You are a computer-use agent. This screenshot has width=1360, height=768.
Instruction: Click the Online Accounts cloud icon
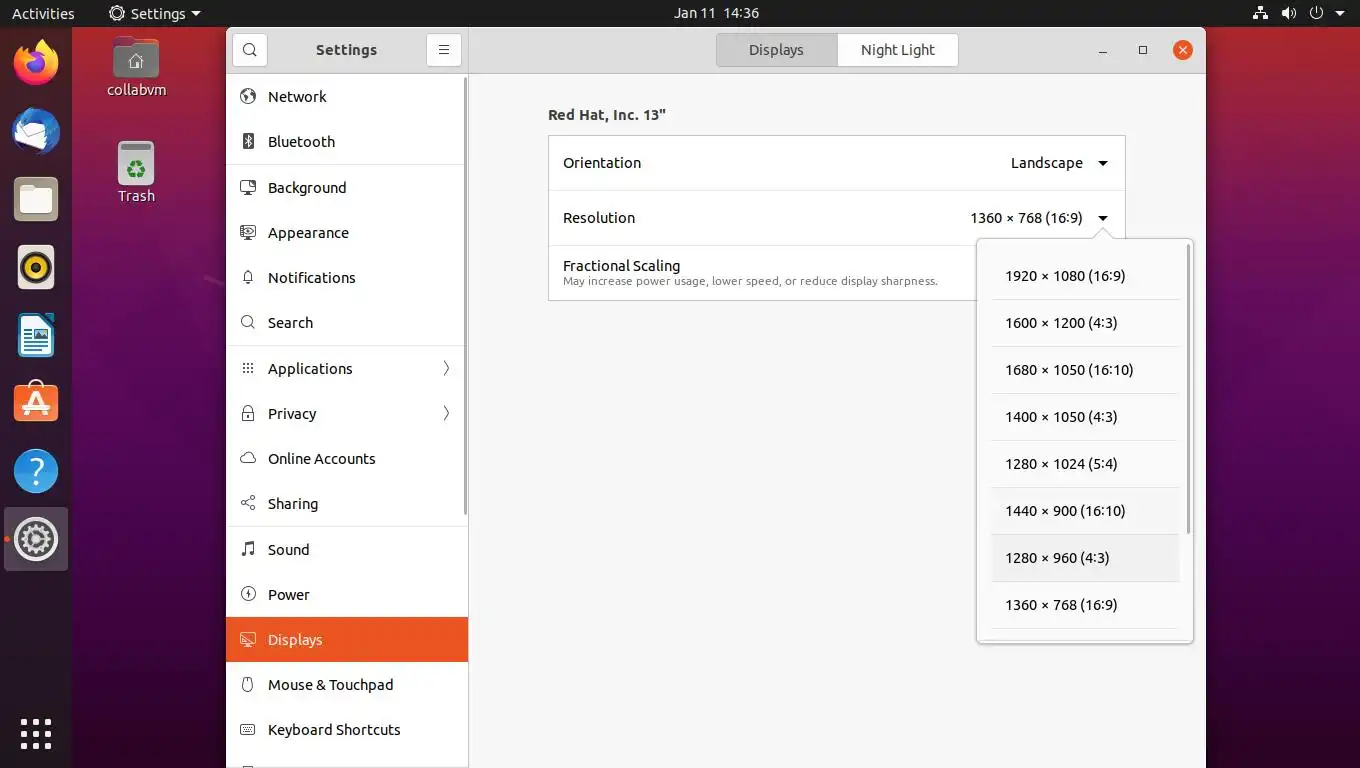tap(248, 459)
